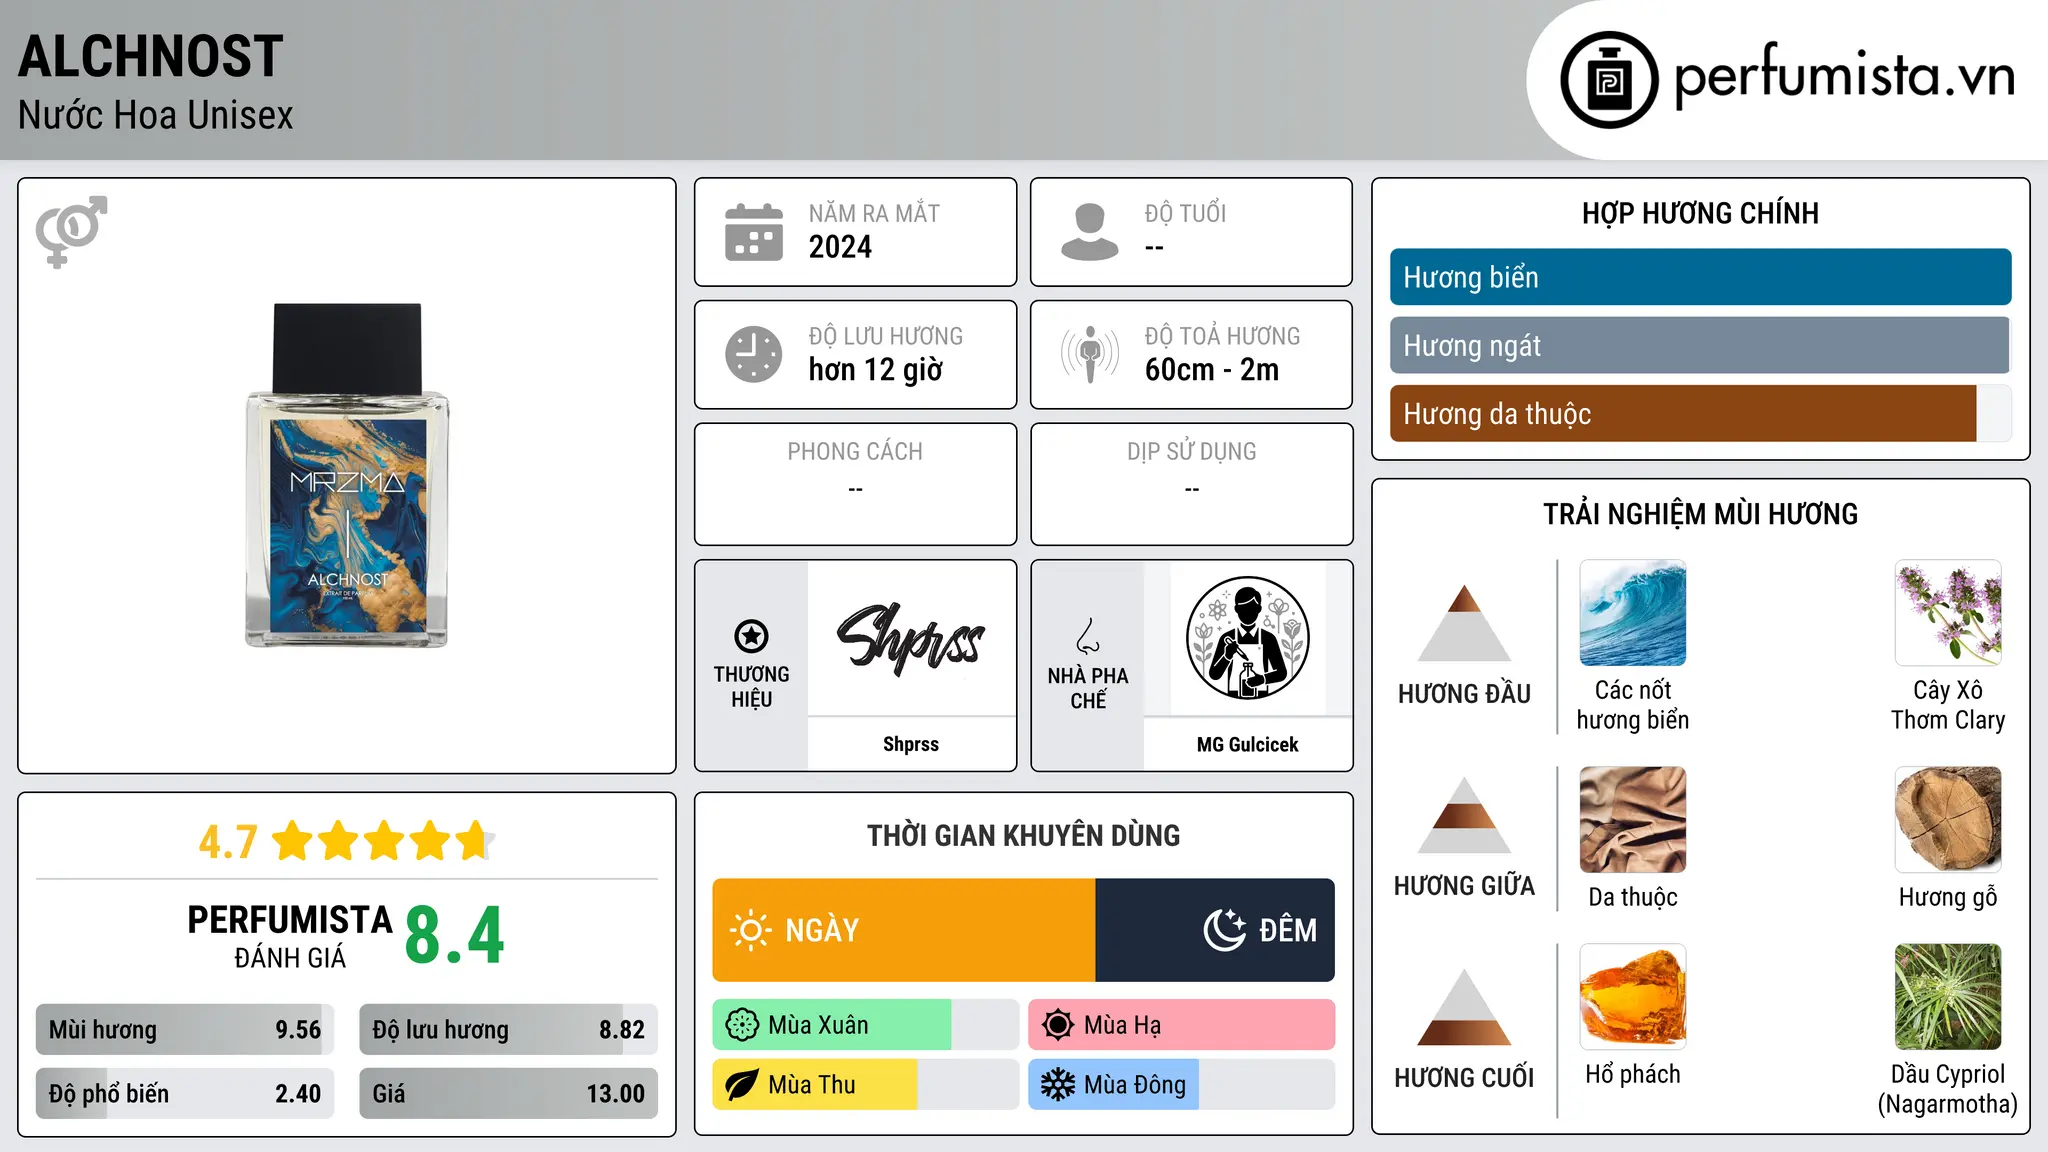The width and height of the screenshot is (2048, 1152).
Task: Click the Giá 13.00 score bar
Action: click(508, 1094)
